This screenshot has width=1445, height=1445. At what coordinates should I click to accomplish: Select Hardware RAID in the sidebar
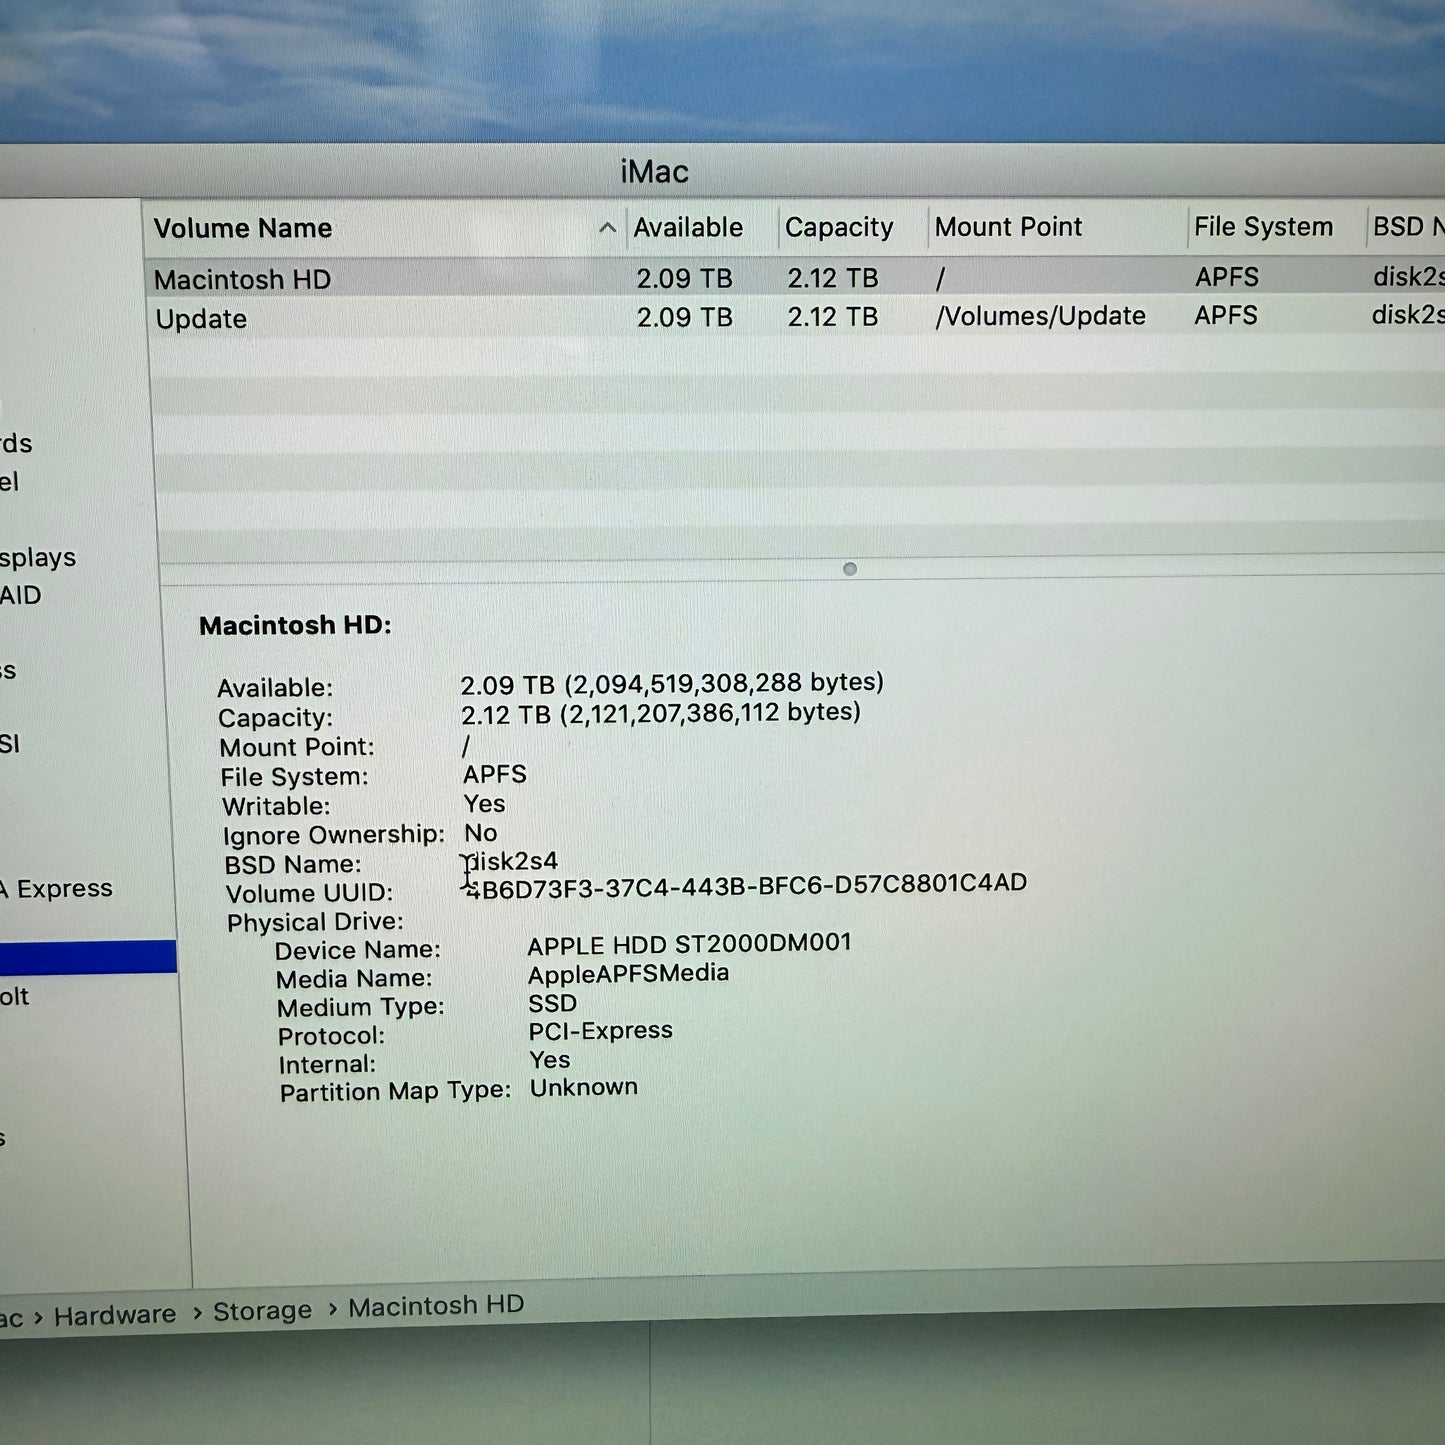click(x=21, y=596)
